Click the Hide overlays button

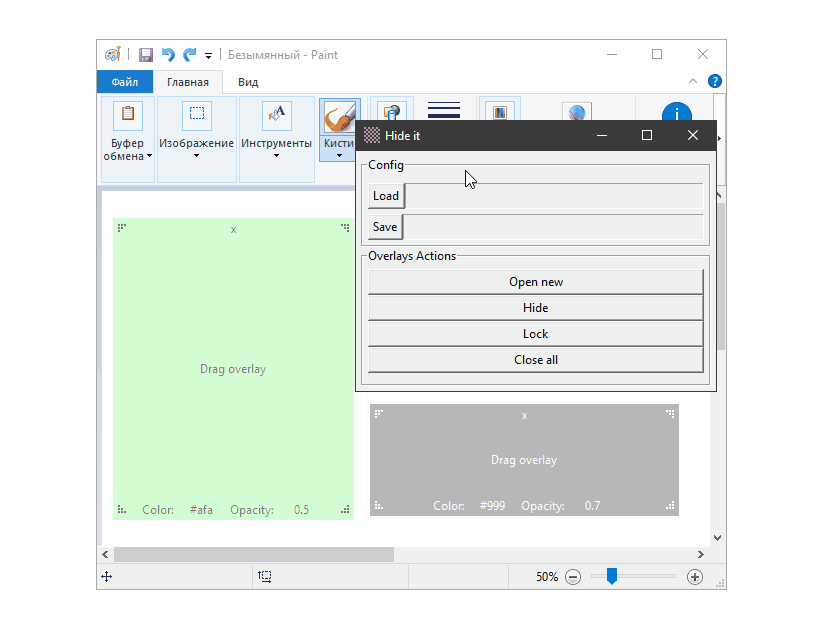536,307
